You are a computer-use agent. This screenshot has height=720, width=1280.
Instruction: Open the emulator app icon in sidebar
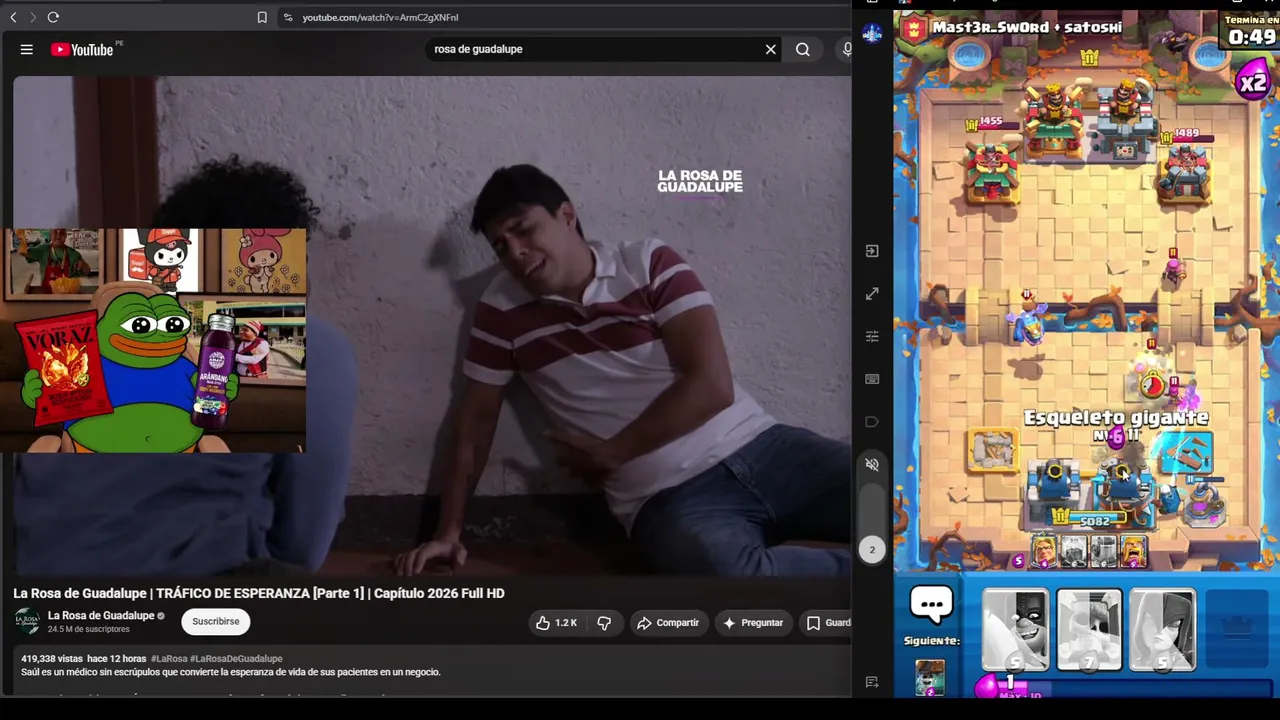[872, 33]
